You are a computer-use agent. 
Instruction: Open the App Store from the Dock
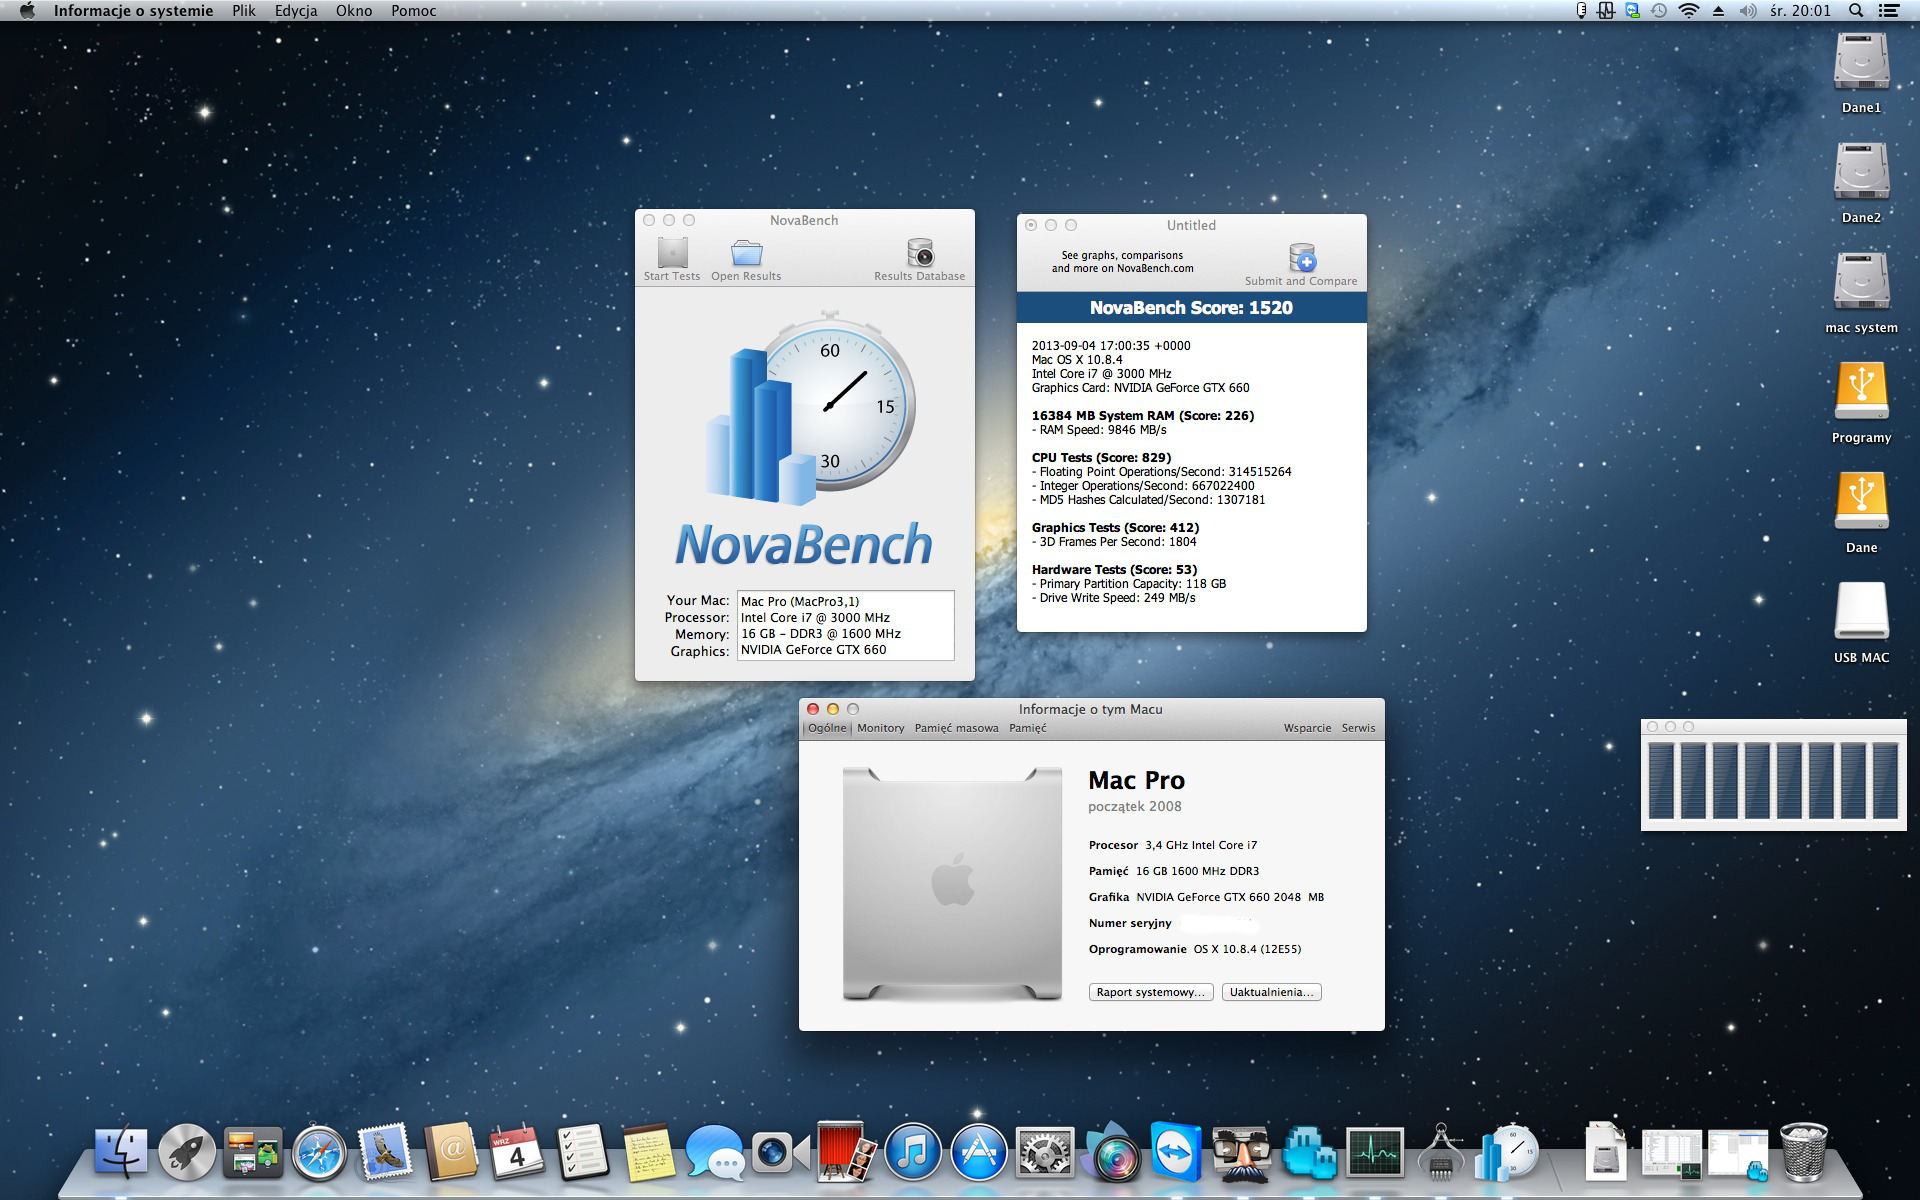(978, 1152)
